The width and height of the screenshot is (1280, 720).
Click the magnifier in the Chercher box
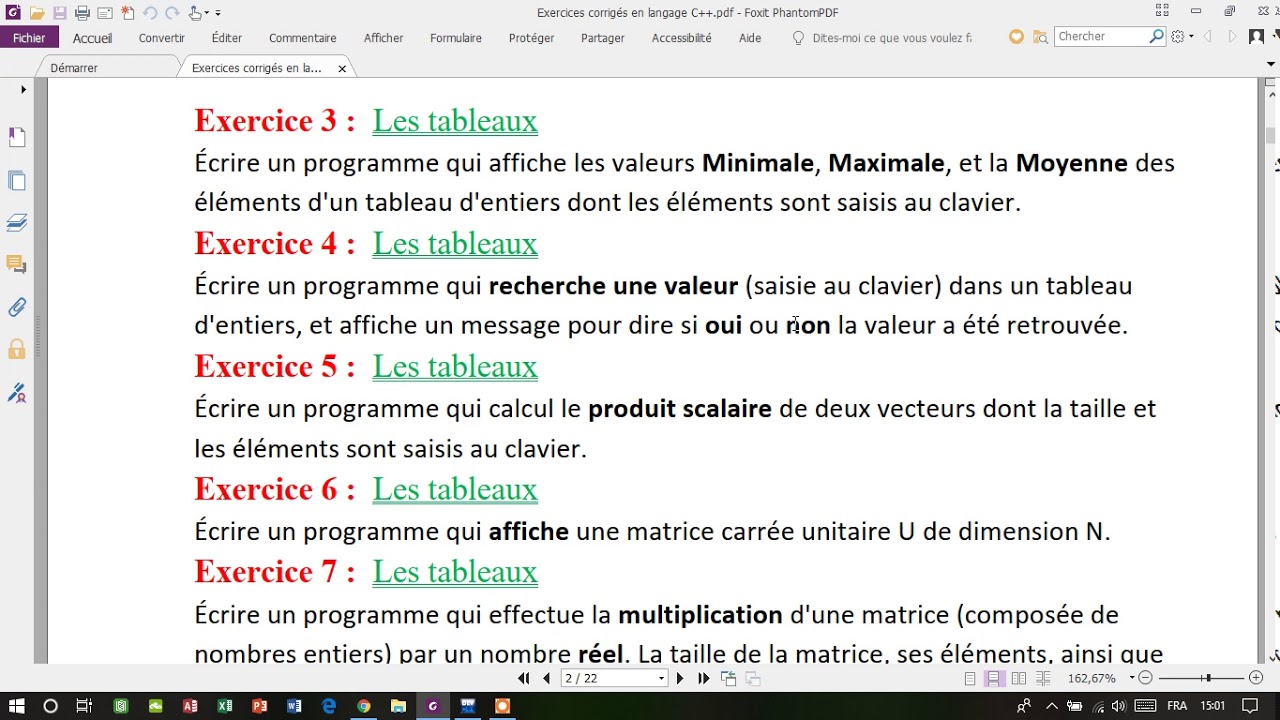click(1157, 36)
